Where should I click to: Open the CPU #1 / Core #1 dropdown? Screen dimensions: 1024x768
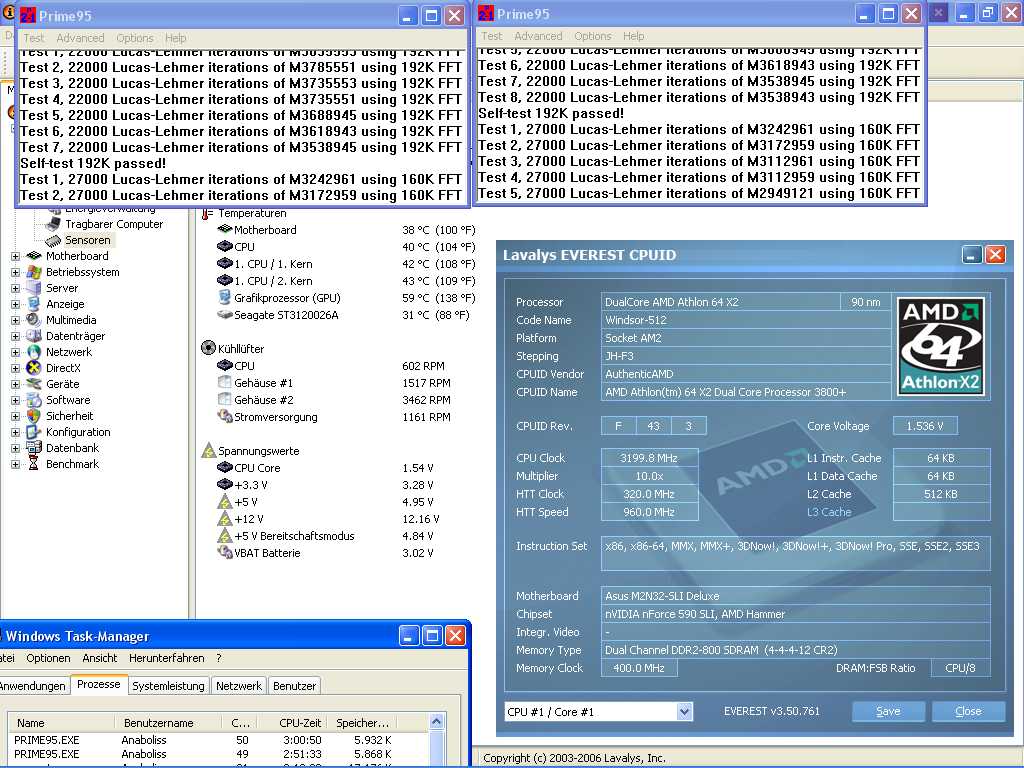(684, 712)
